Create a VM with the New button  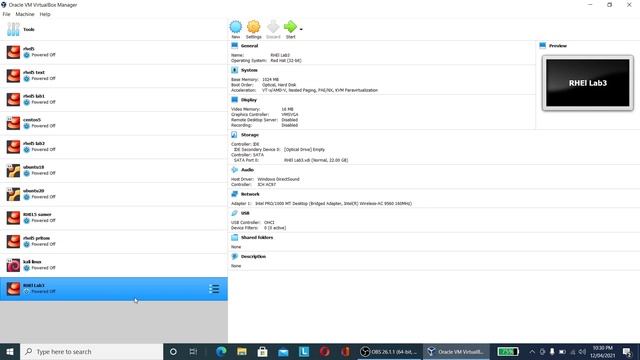click(236, 29)
